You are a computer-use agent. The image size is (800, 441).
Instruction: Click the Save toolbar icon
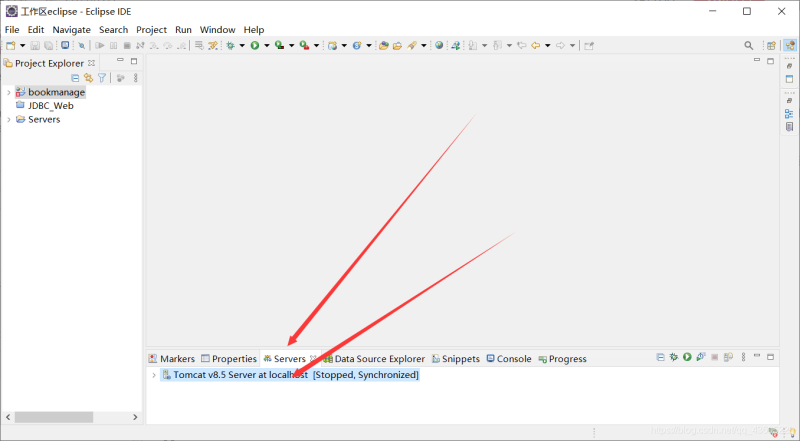point(35,45)
